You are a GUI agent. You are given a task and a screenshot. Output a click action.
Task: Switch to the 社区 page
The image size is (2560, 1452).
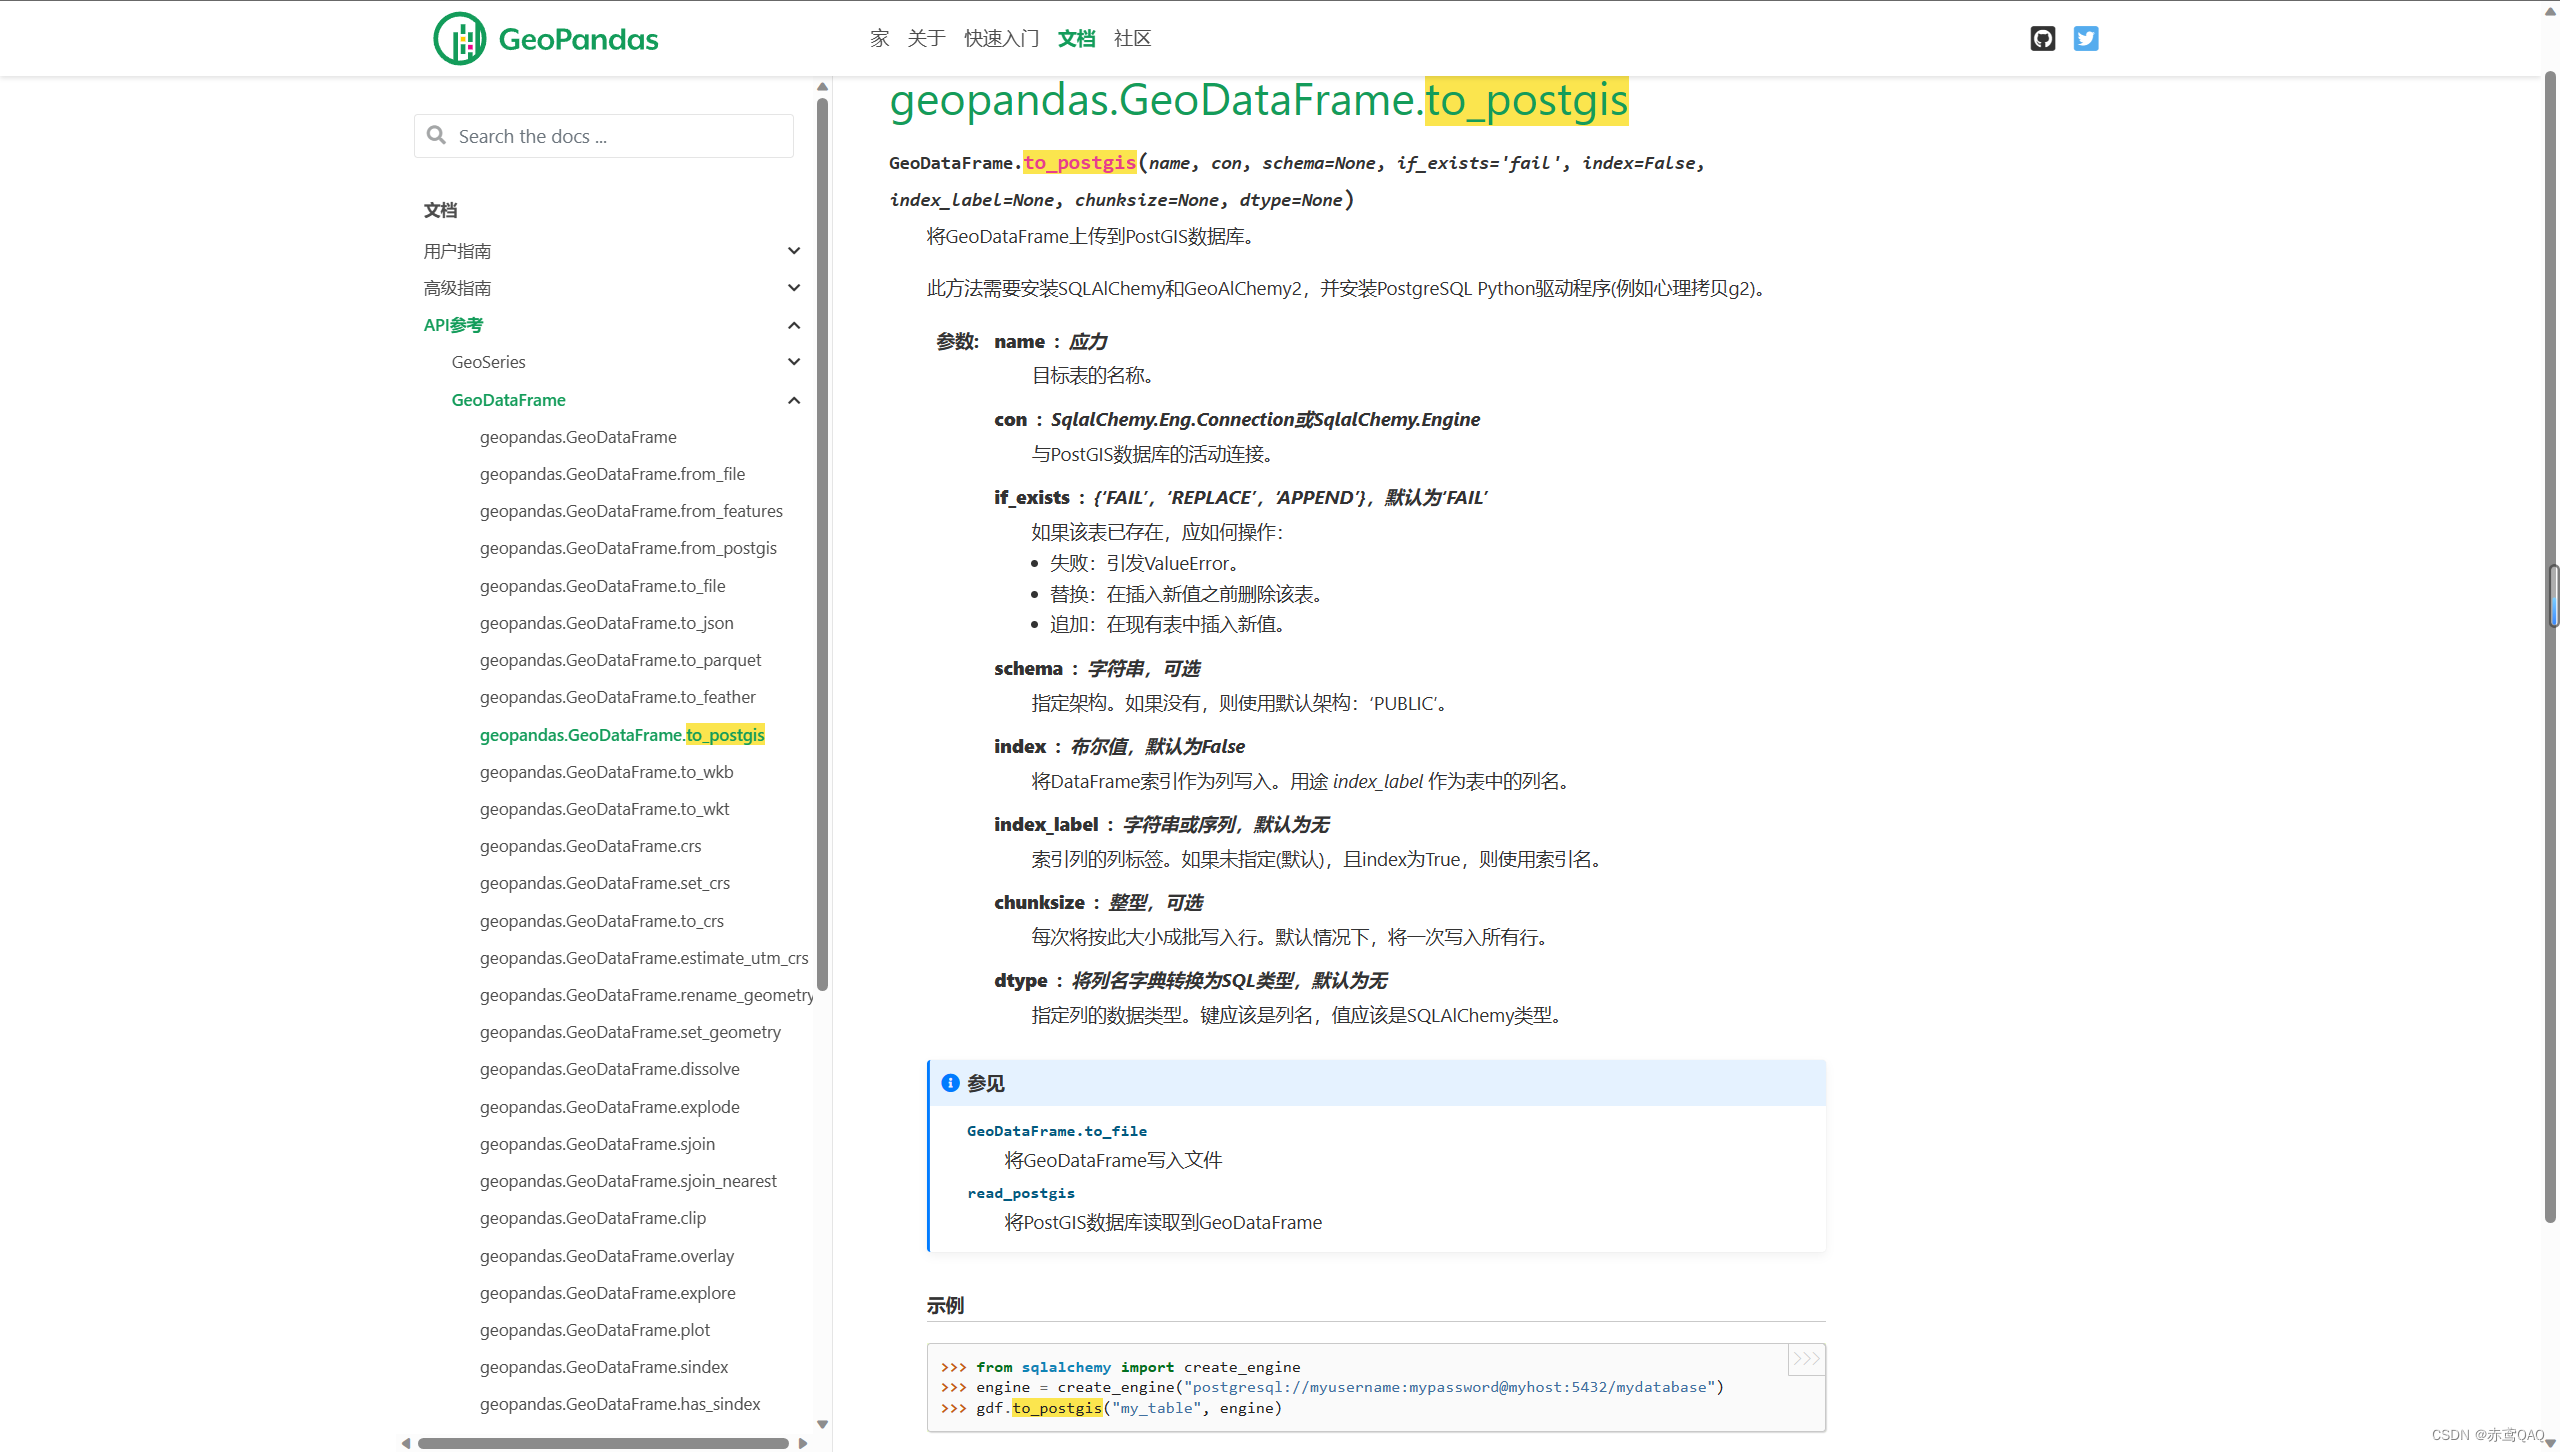coord(1131,38)
